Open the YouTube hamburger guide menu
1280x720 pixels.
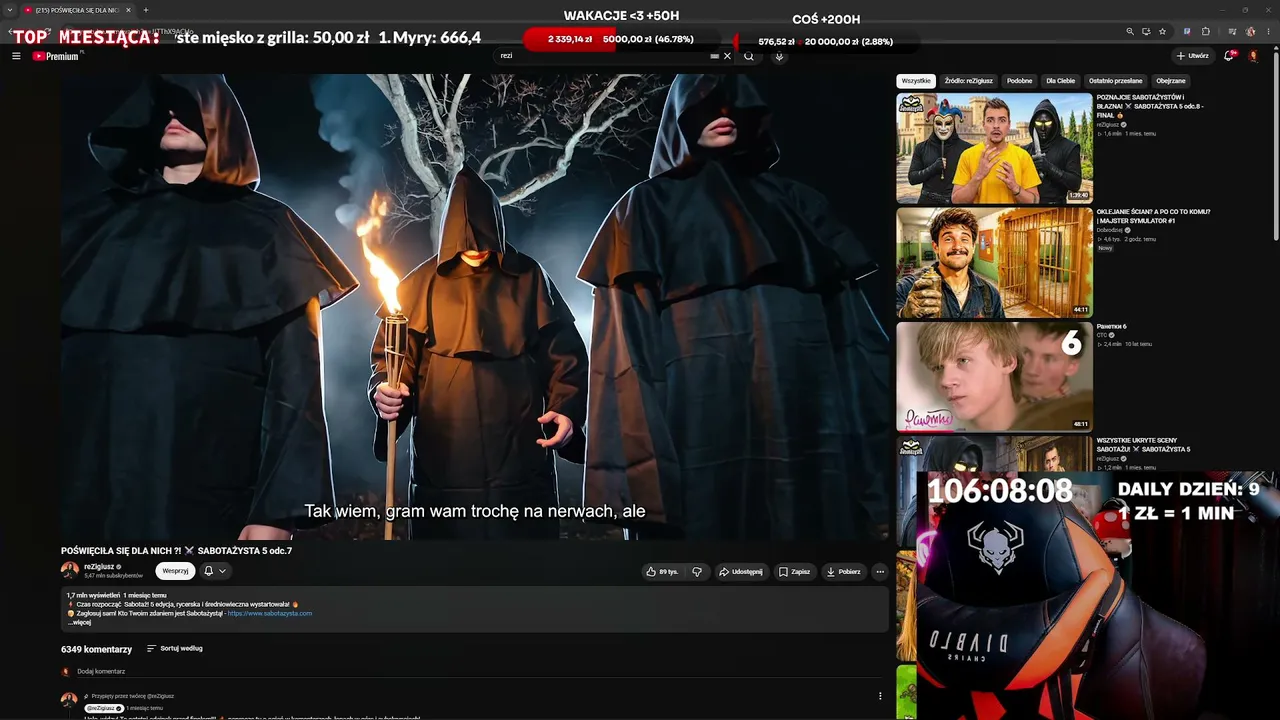tap(16, 56)
